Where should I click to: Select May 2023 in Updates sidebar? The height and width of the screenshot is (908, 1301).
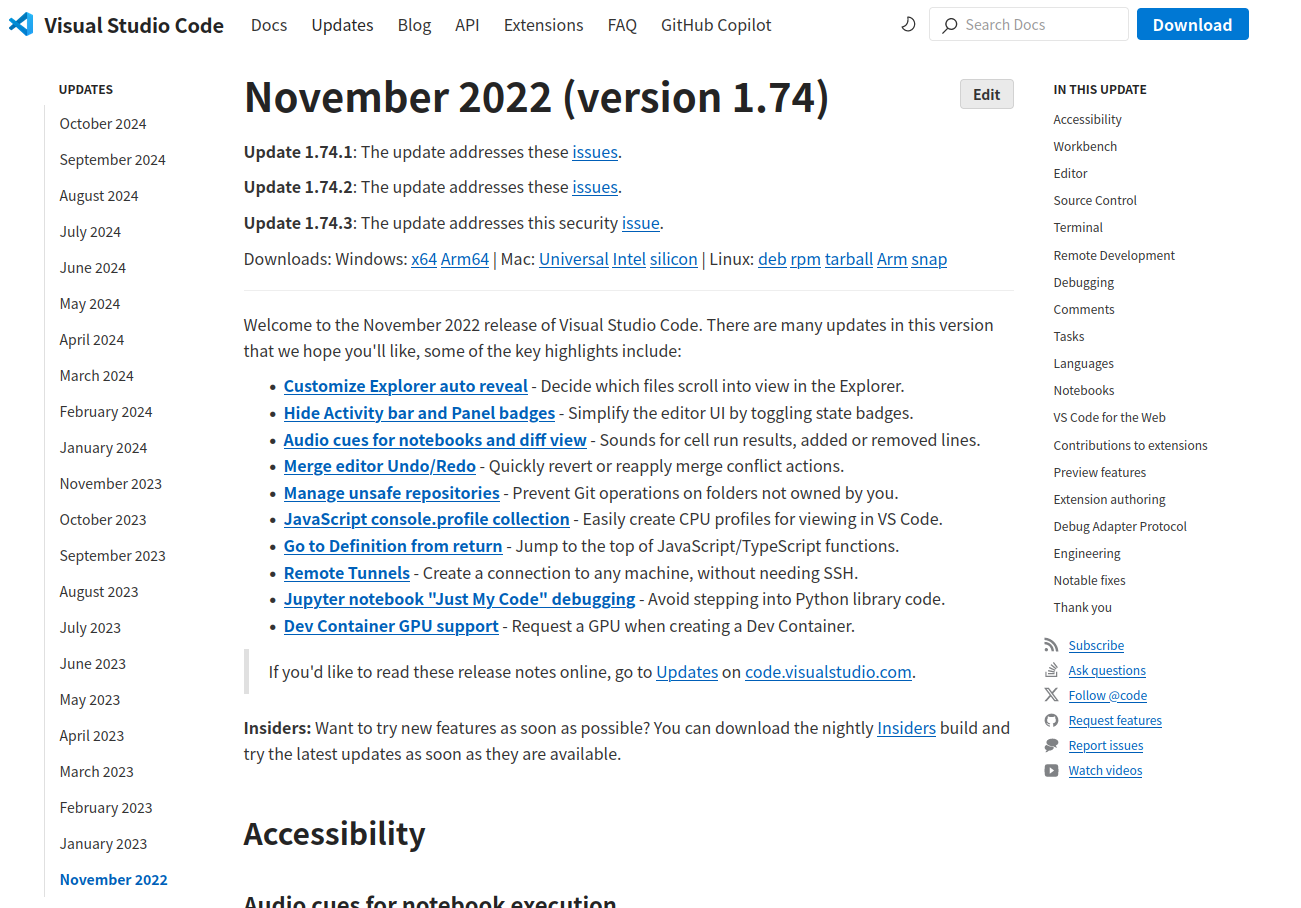pyautogui.click(x=89, y=700)
